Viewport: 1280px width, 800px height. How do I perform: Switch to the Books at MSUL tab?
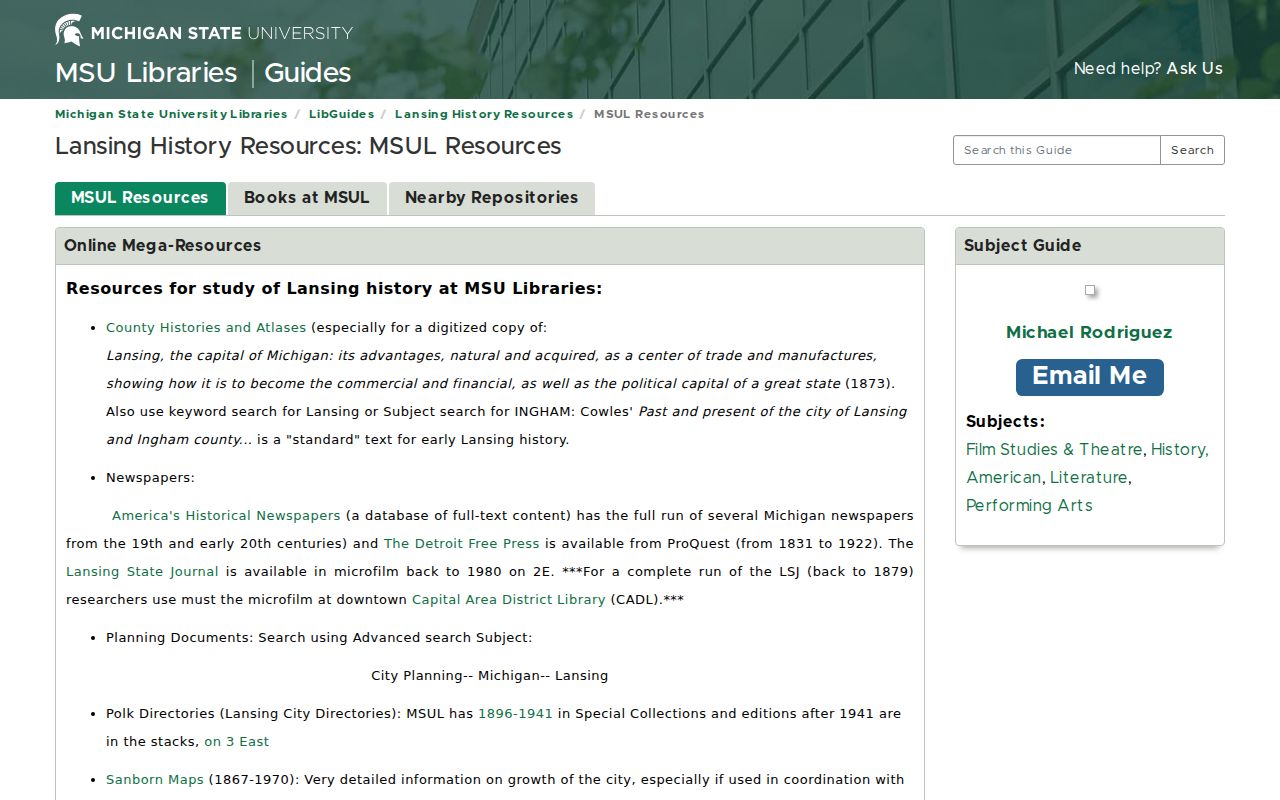click(307, 198)
